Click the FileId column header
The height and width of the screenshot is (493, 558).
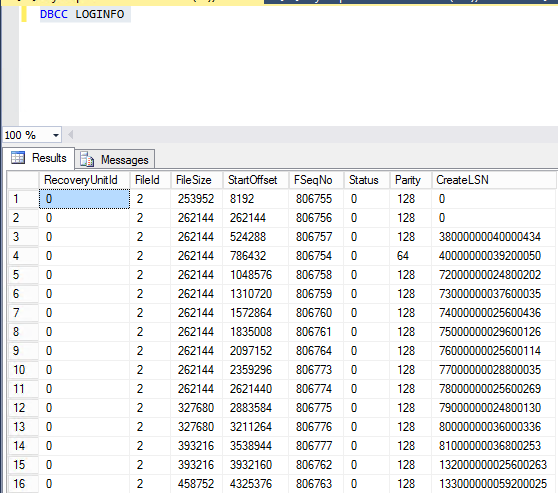151,180
